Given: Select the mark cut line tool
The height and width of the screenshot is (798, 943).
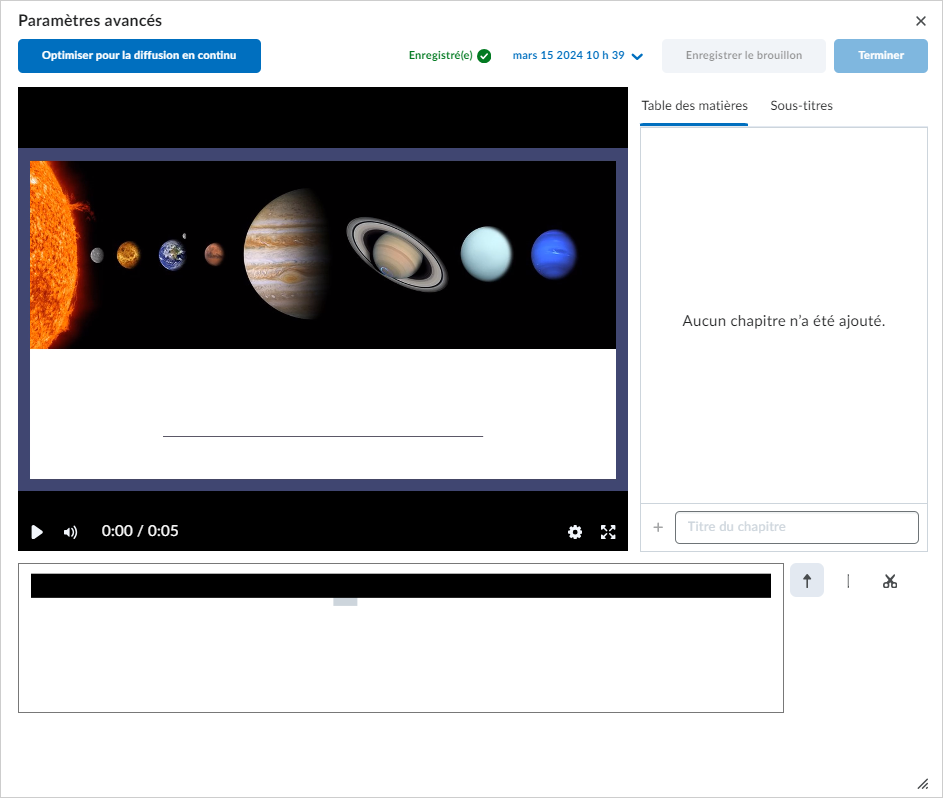Looking at the screenshot, I should pyautogui.click(x=848, y=580).
